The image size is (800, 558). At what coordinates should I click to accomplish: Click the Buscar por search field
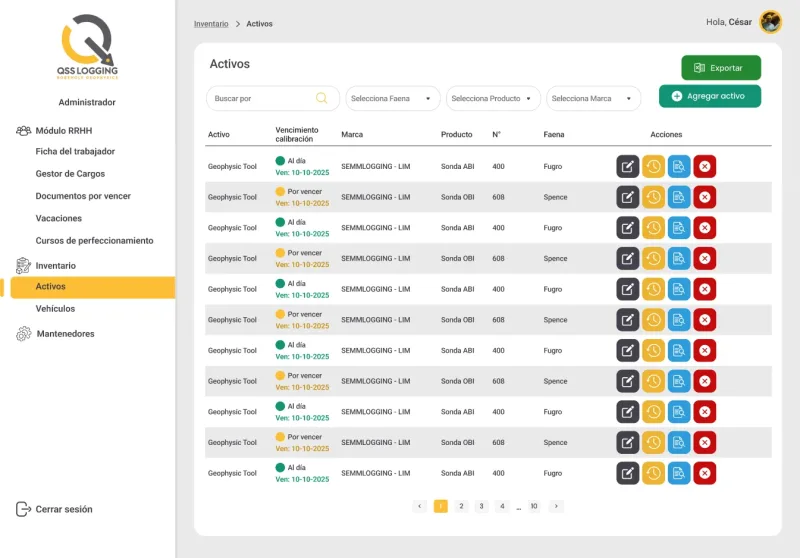(273, 98)
